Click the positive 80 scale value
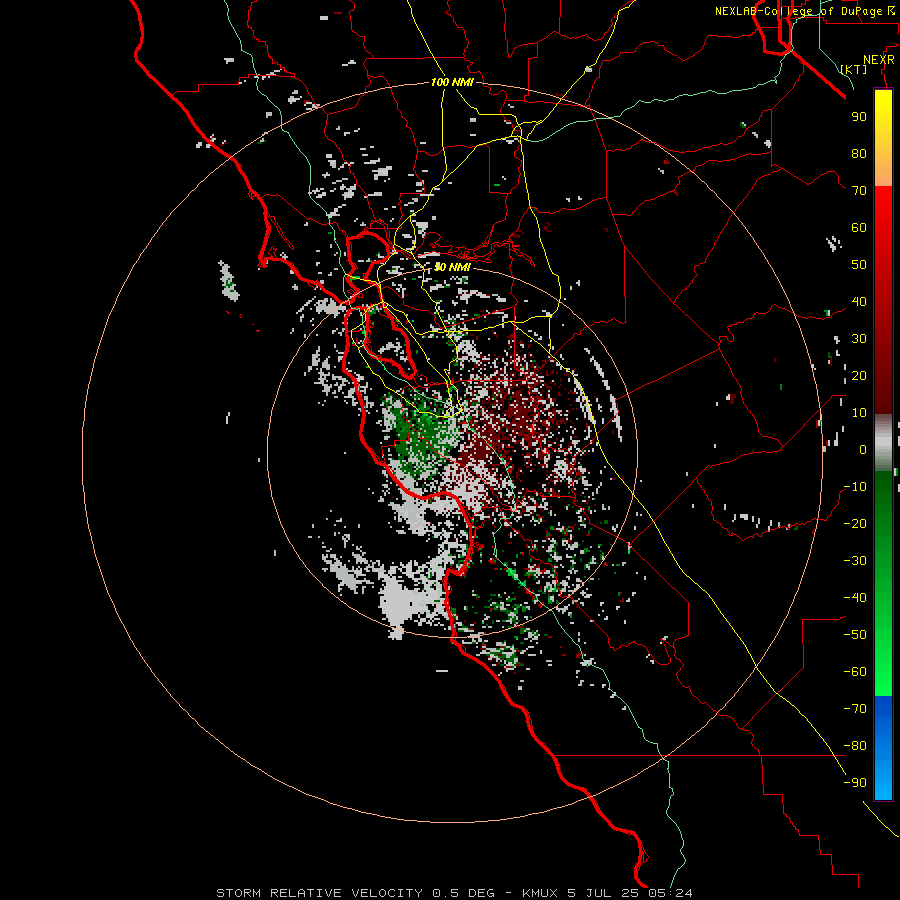The image size is (900, 900). point(859,153)
